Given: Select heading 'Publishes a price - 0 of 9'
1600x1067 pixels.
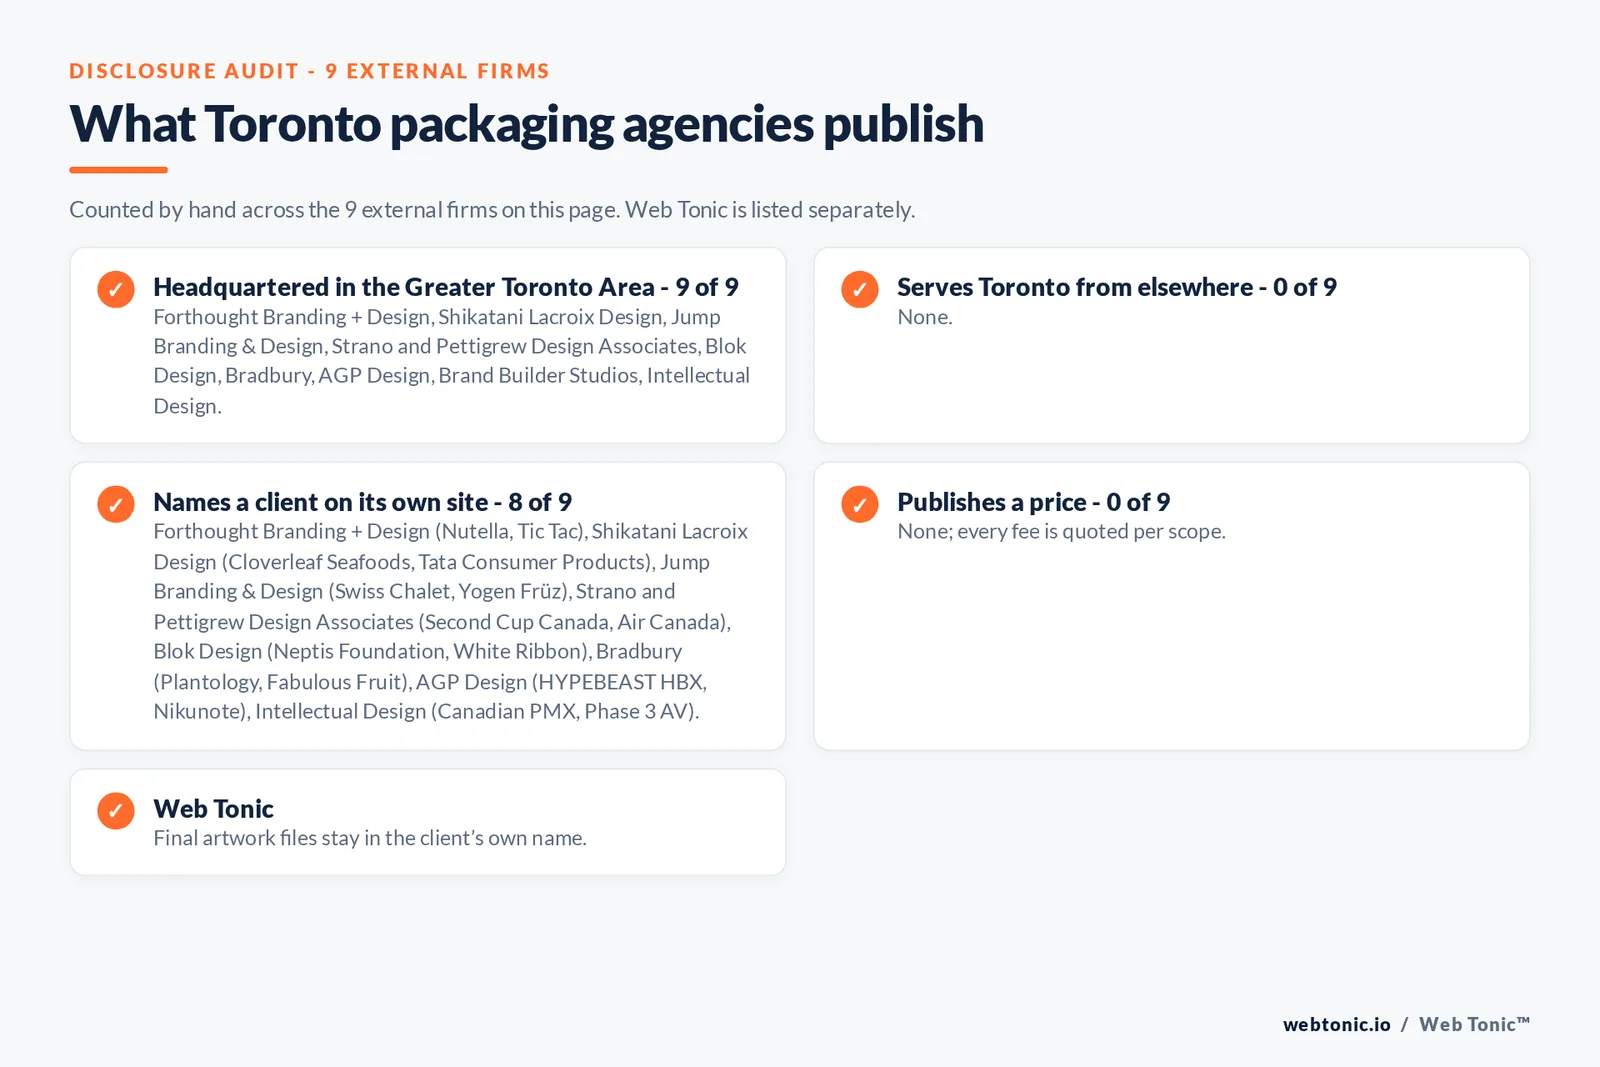Looking at the screenshot, I should click(x=1034, y=502).
